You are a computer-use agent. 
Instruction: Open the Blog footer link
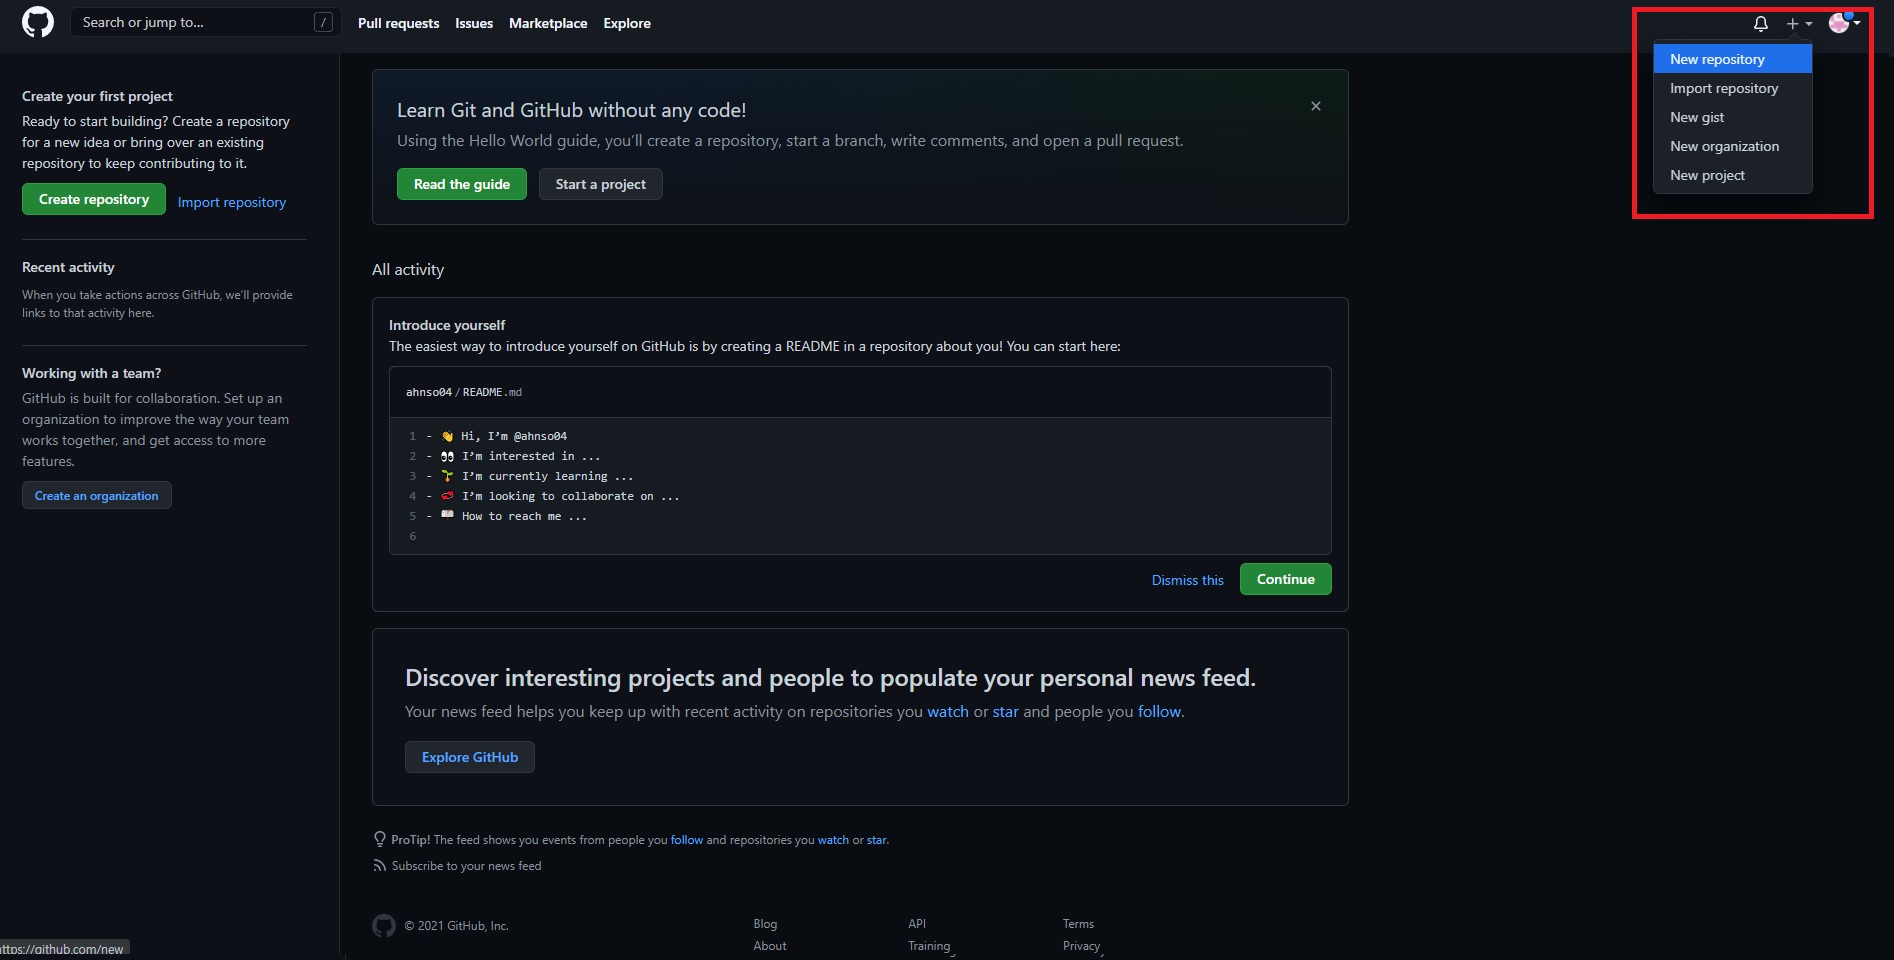tap(765, 924)
